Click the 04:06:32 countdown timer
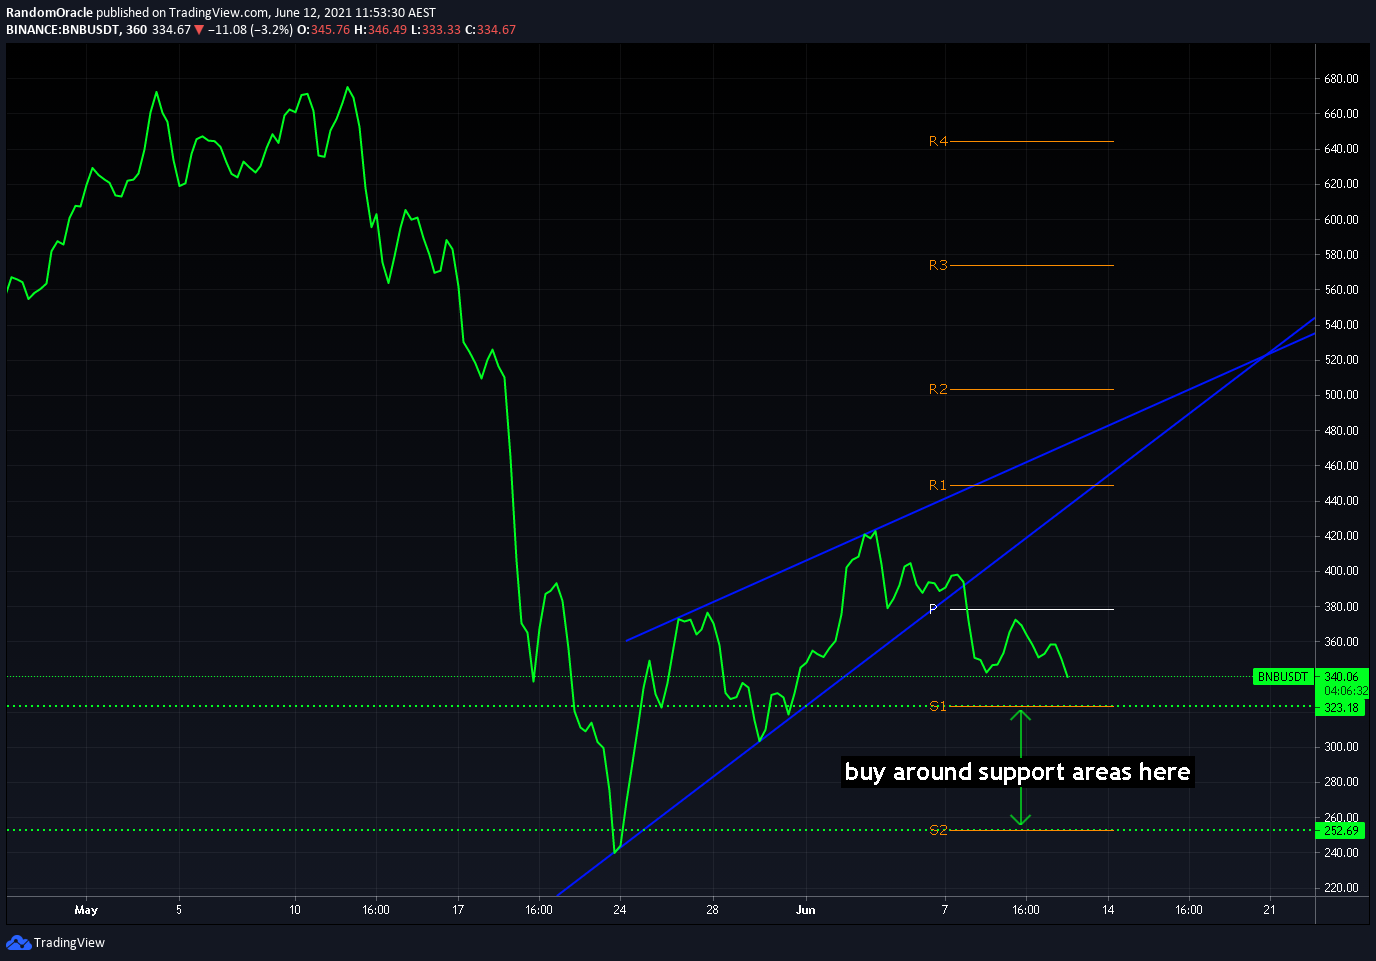The image size is (1376, 961). [x=1346, y=691]
